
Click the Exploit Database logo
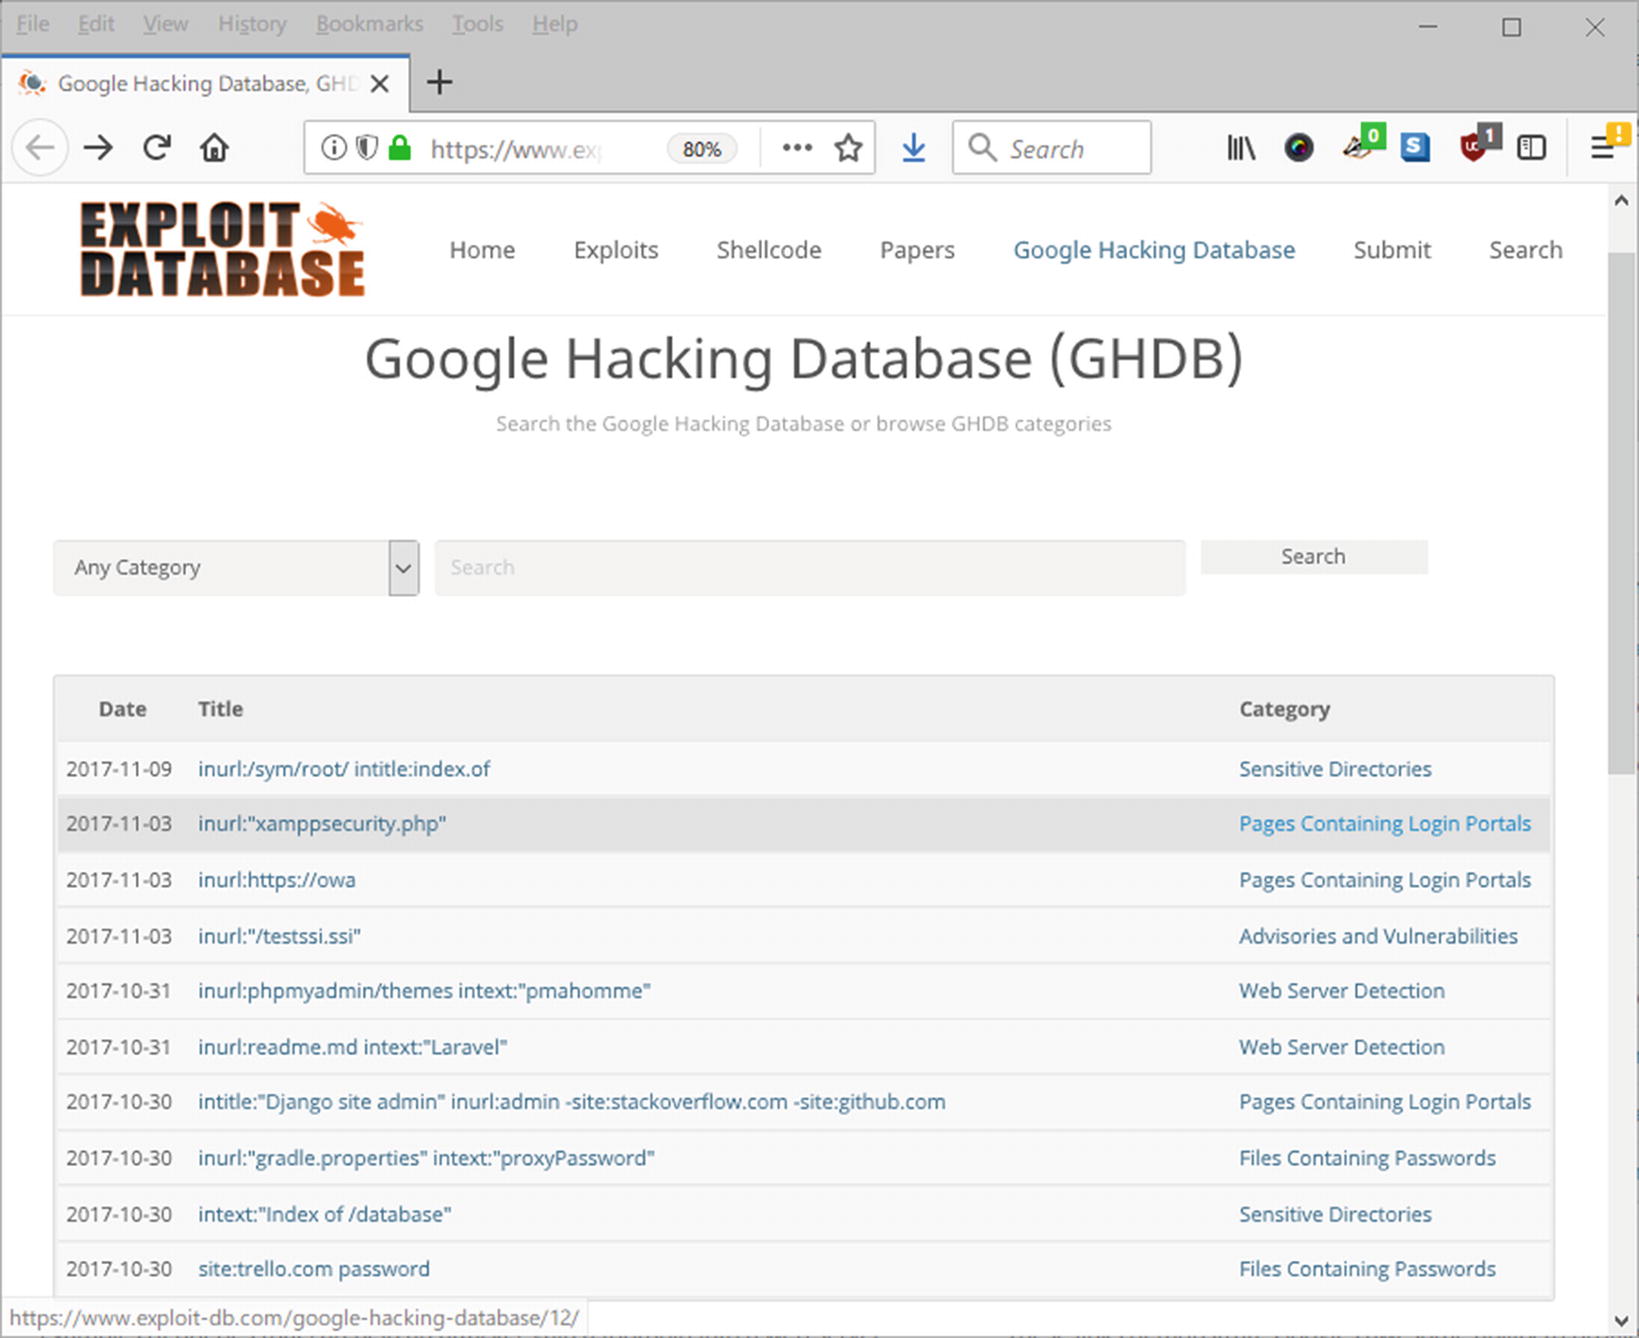tap(222, 249)
